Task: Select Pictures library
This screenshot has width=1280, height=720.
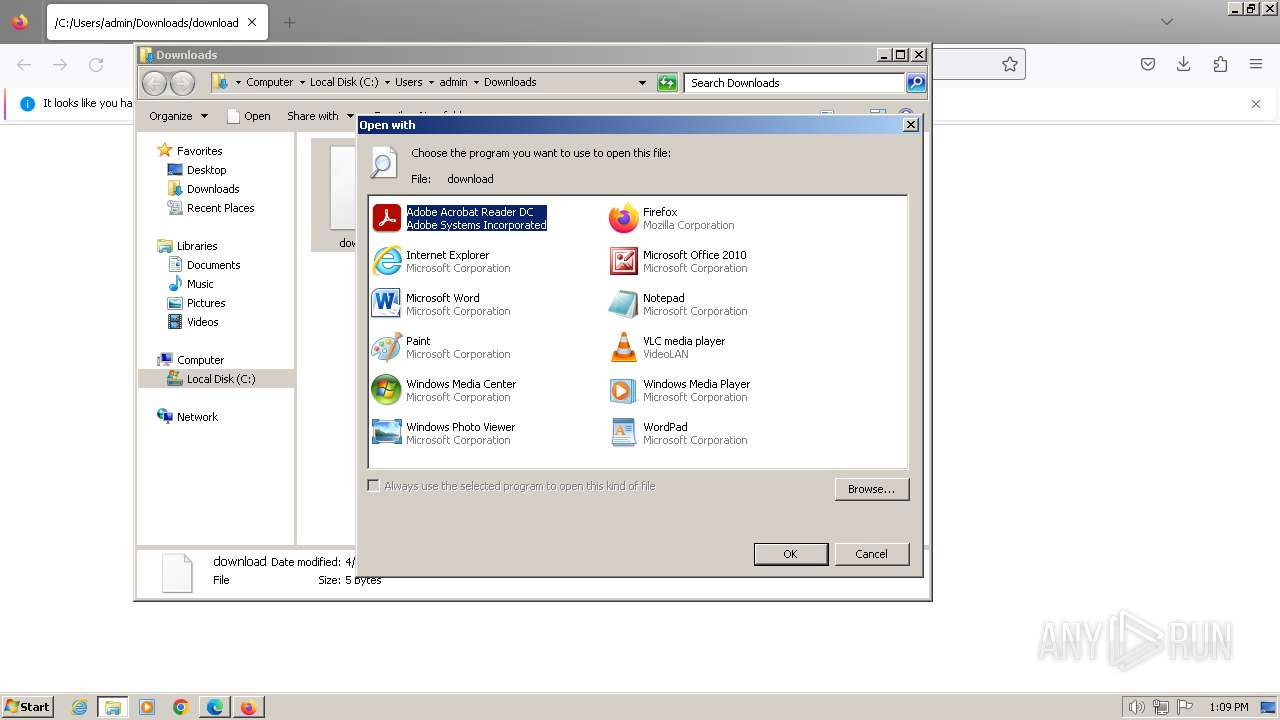Action: [x=205, y=303]
